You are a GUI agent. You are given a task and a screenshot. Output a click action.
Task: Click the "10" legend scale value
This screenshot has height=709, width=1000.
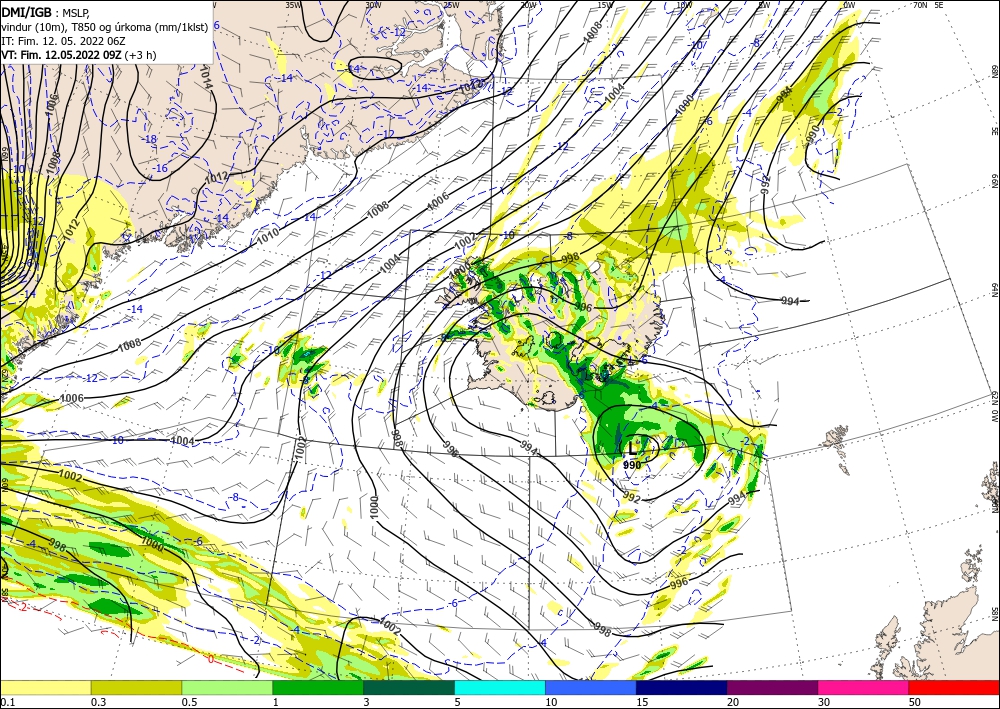[x=552, y=702]
